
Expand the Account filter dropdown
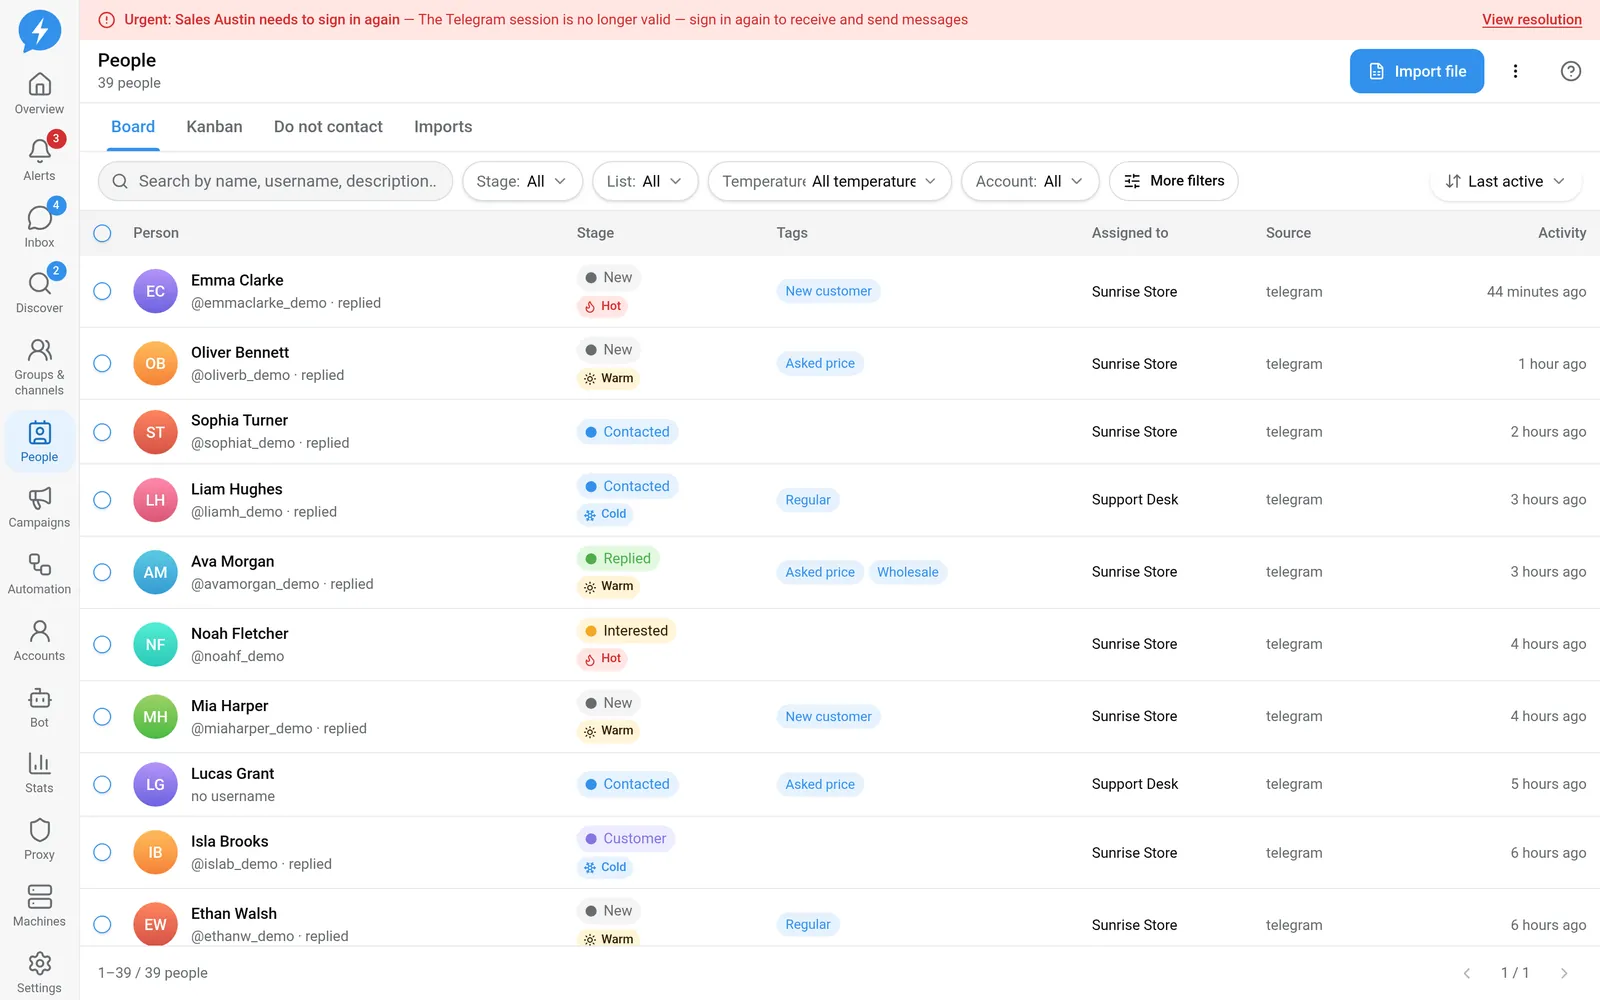coord(1030,181)
